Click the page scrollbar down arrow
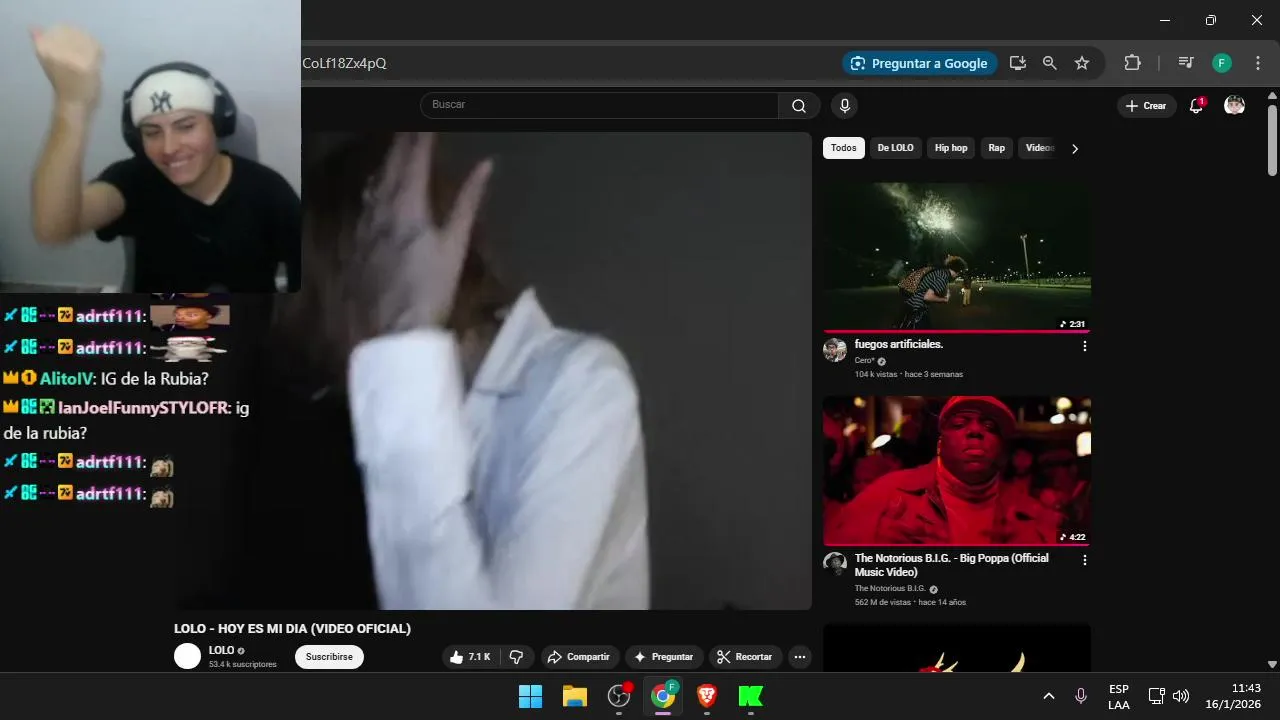Viewport: 1280px width, 720px height. pos(1272,664)
